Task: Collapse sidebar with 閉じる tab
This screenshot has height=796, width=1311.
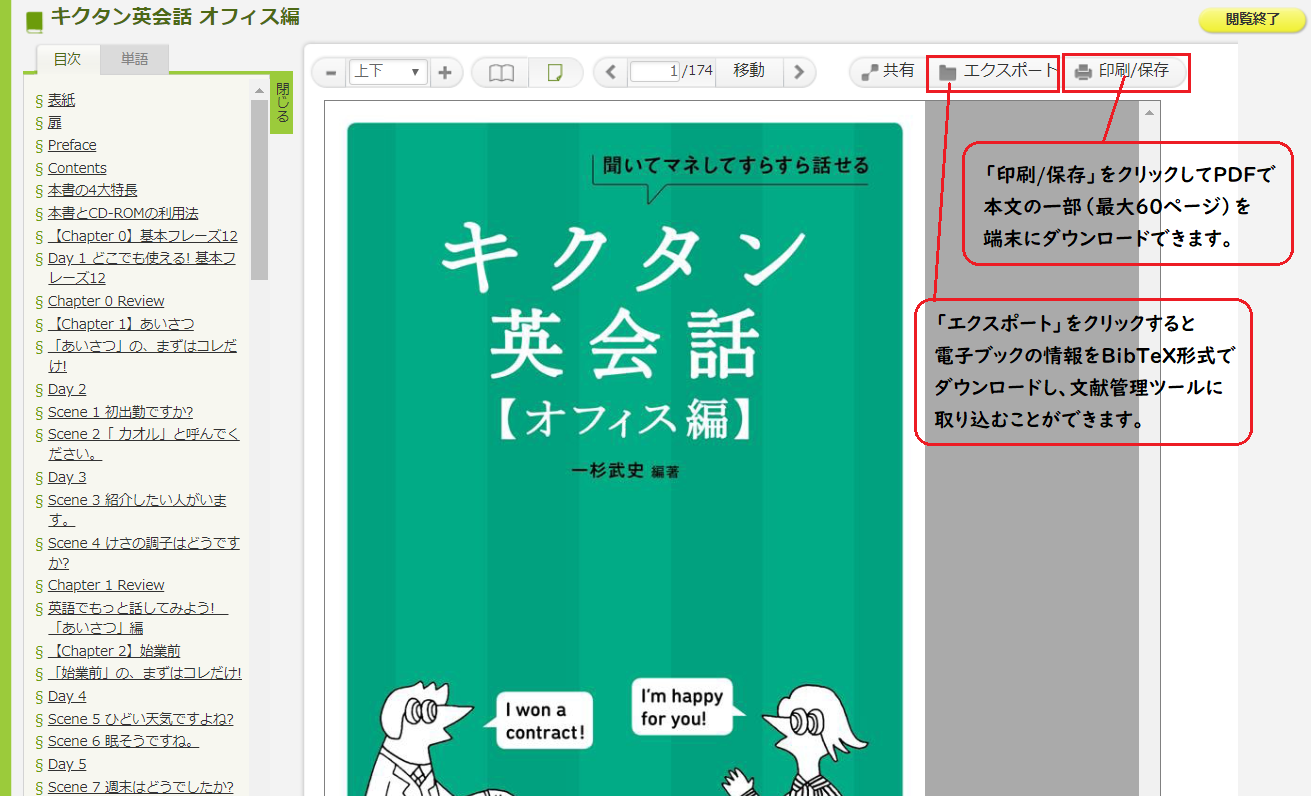Action: (x=282, y=103)
